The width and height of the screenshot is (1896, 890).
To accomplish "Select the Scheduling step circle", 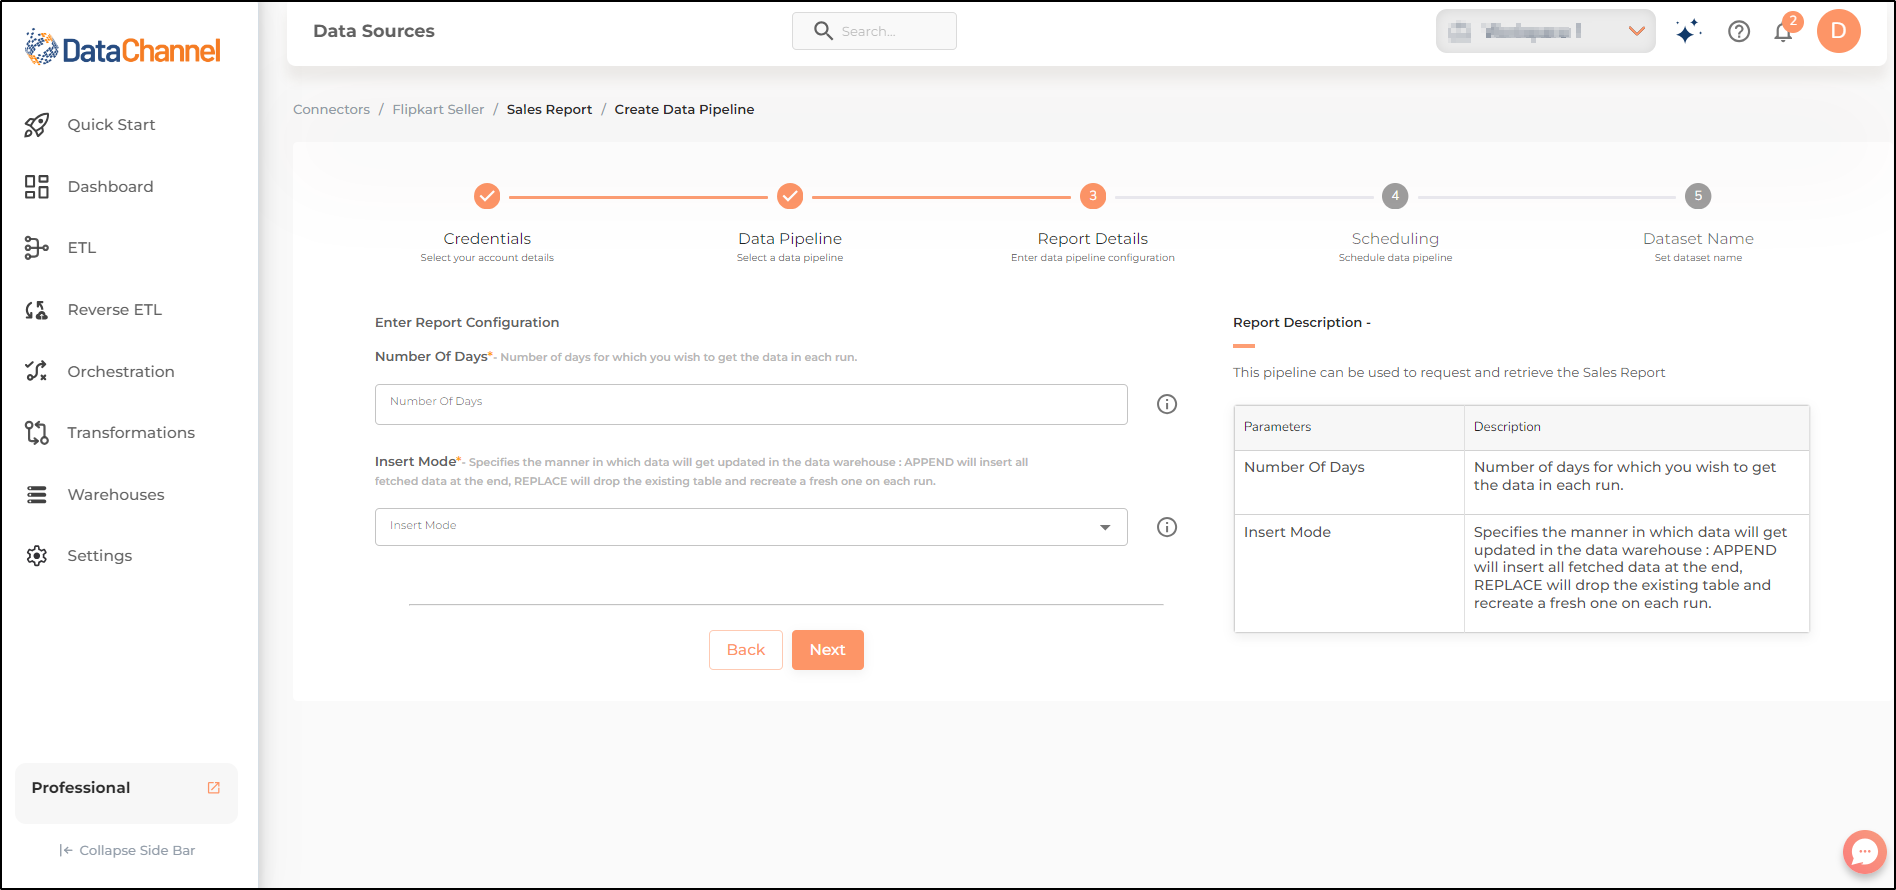I will tap(1395, 196).
